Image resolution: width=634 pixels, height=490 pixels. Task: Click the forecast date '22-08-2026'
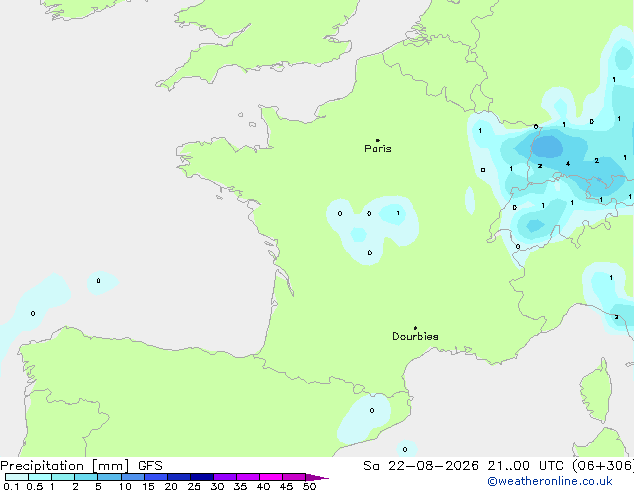click(x=433, y=466)
